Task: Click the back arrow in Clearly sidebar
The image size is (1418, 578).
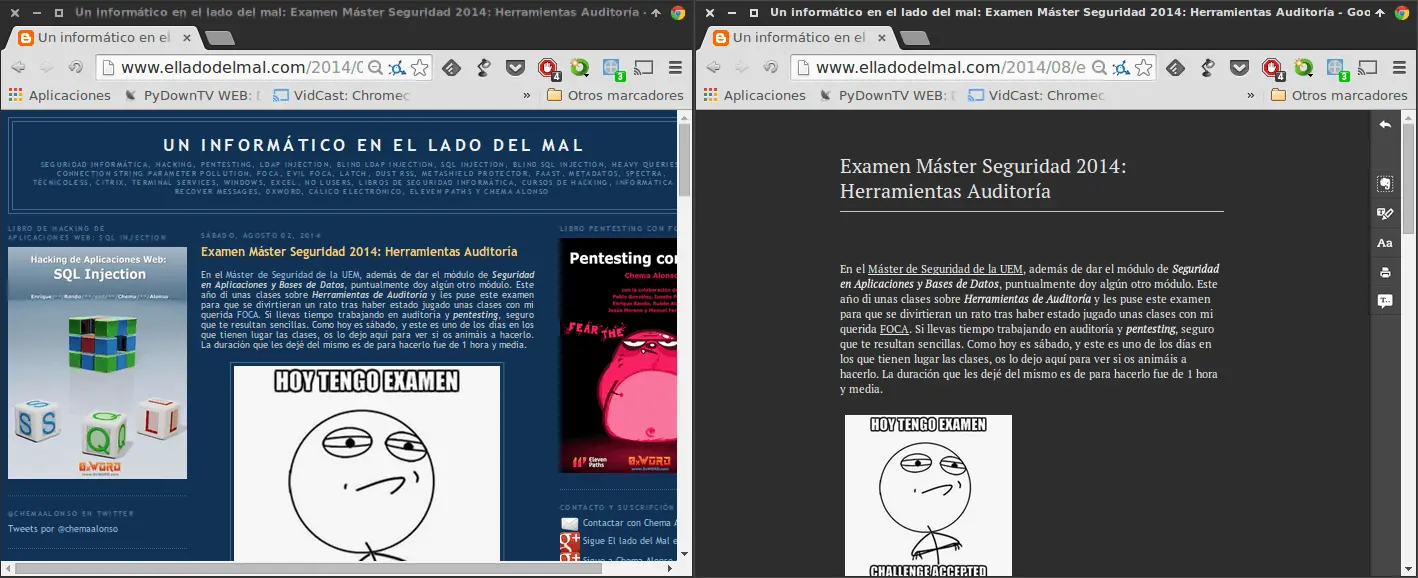Action: point(1385,125)
